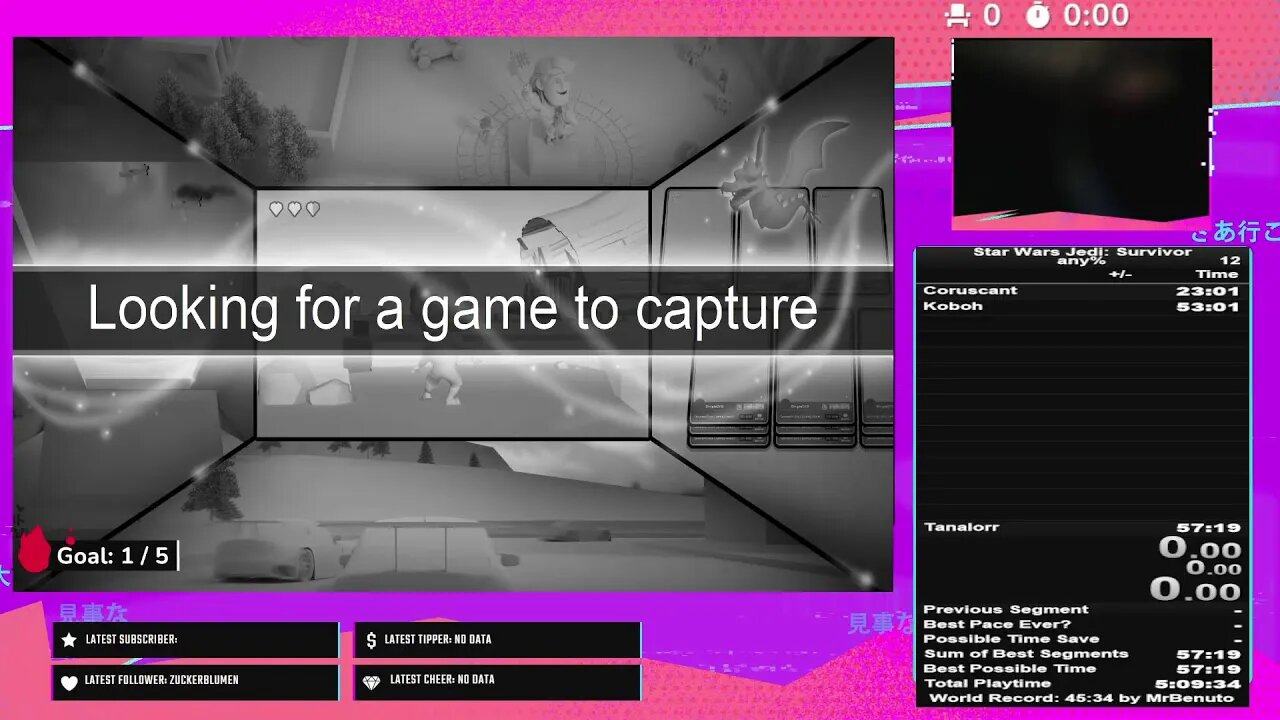Click 'World Record: 45:34 by MrBenuto'

point(1082,698)
